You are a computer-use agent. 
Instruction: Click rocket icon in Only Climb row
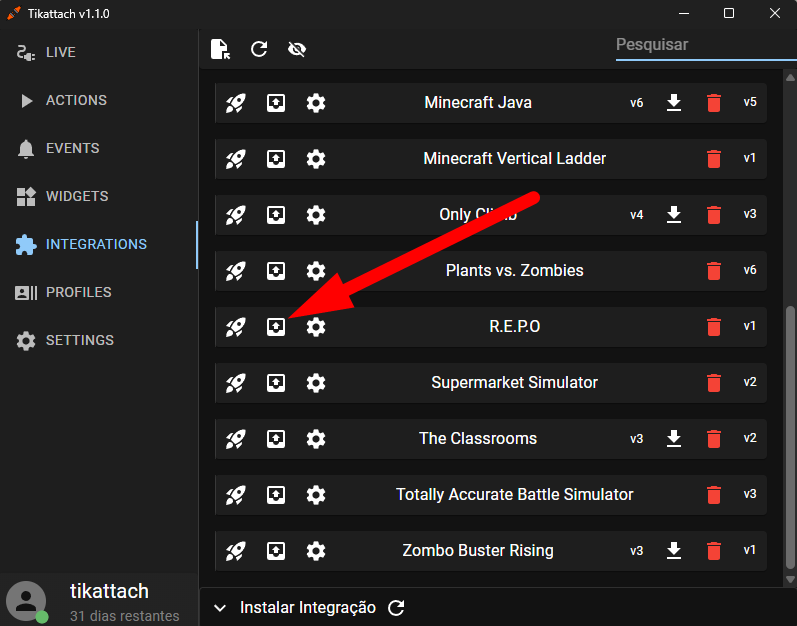click(x=235, y=215)
